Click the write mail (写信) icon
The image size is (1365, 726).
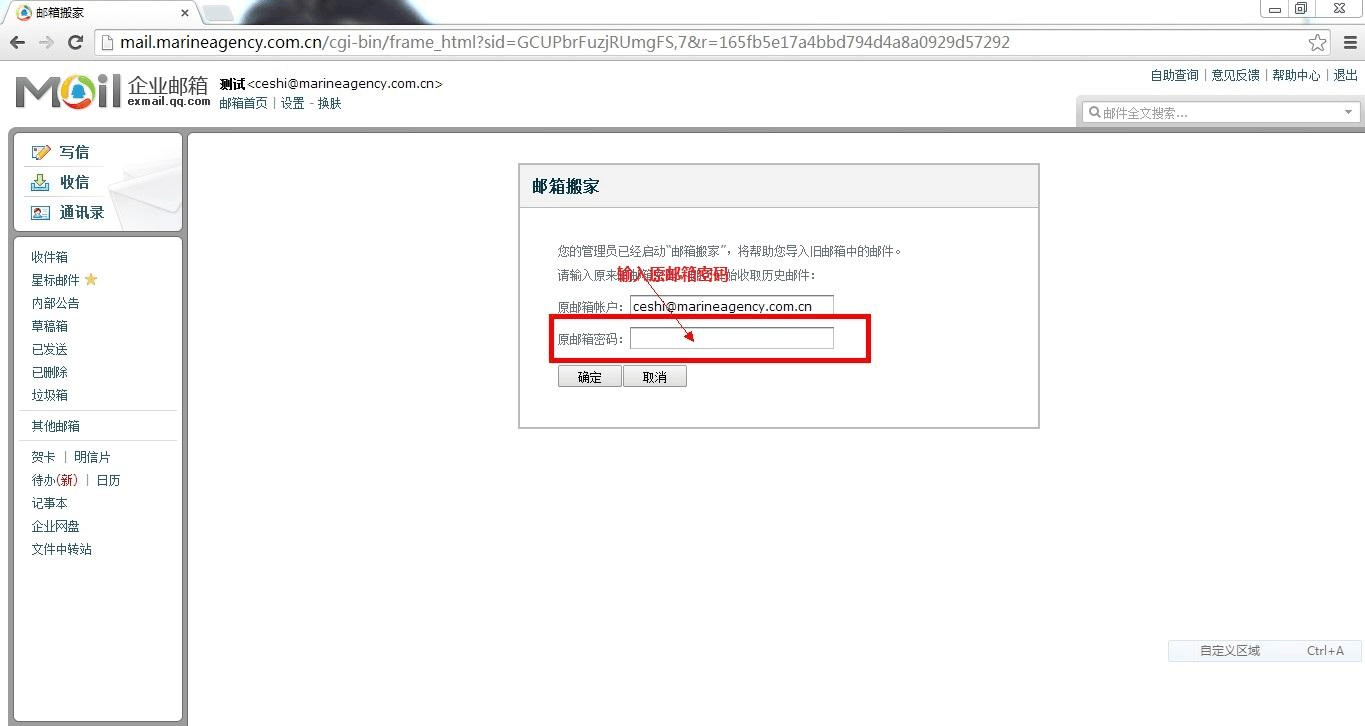click(41, 152)
